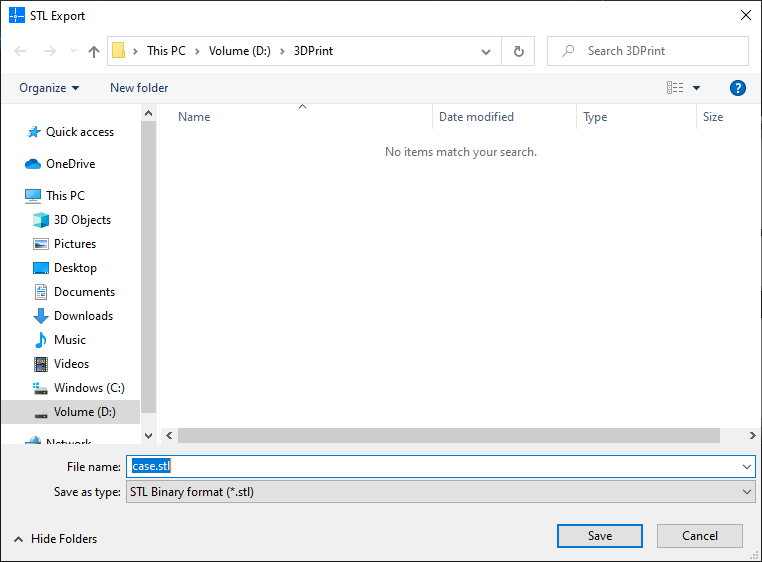762x562 pixels.
Task: Open the blue Help question mark icon
Action: pos(738,88)
